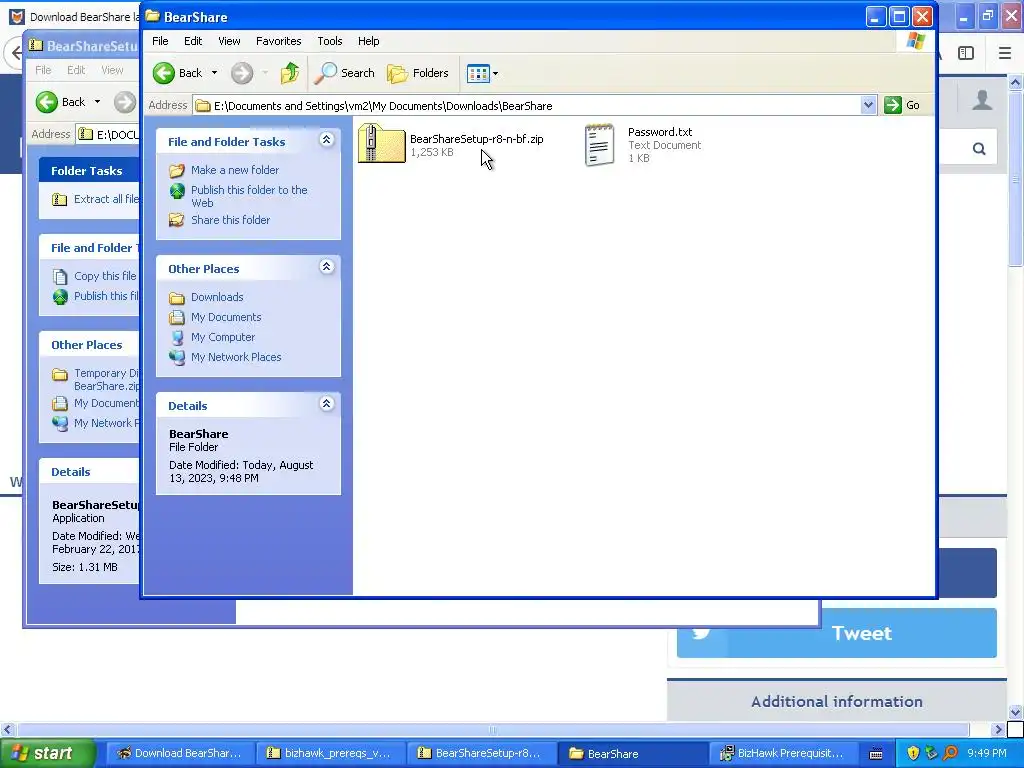The width and height of the screenshot is (1024, 768).
Task: Click the horizontal scrollbar right arrow
Action: click(x=998, y=729)
